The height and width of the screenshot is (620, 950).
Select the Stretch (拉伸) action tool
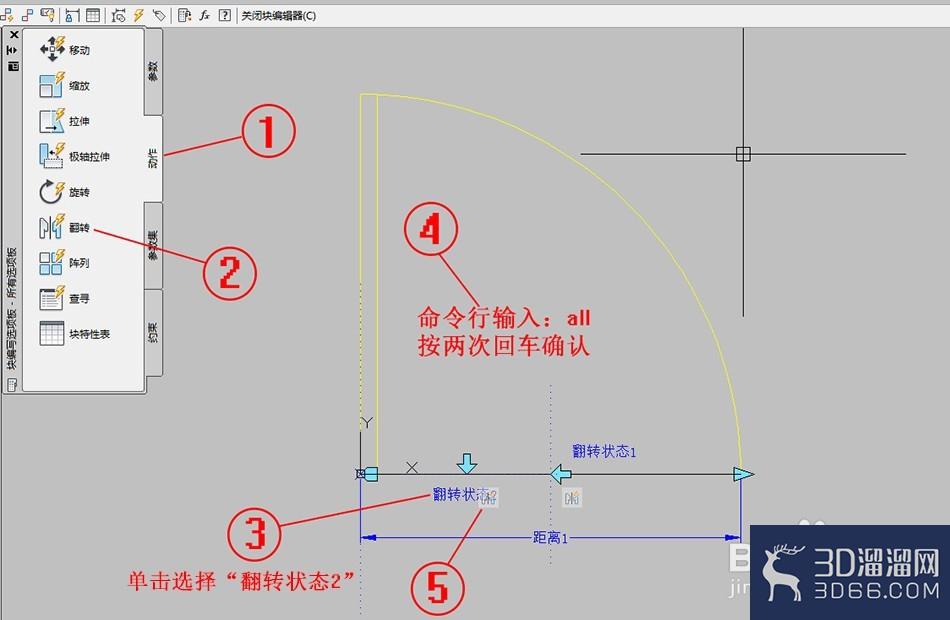(64, 121)
